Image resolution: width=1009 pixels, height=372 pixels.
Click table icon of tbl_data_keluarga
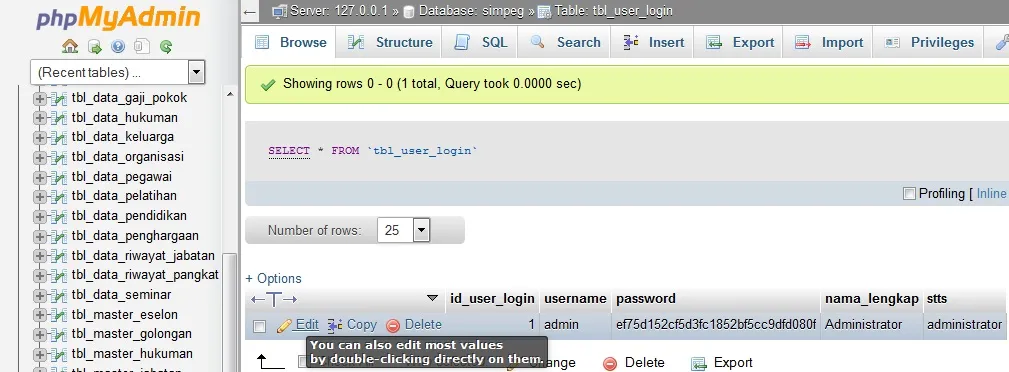59,137
